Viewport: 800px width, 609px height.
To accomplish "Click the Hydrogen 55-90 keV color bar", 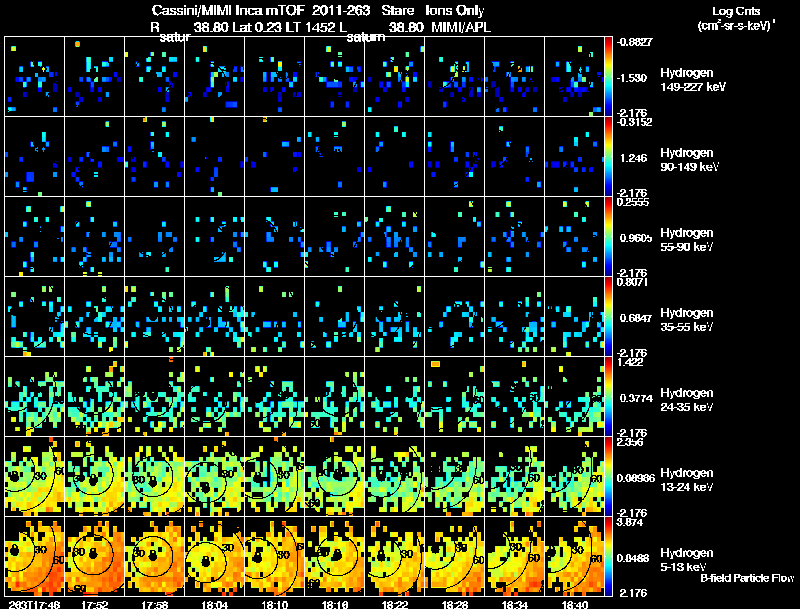I will [608, 237].
